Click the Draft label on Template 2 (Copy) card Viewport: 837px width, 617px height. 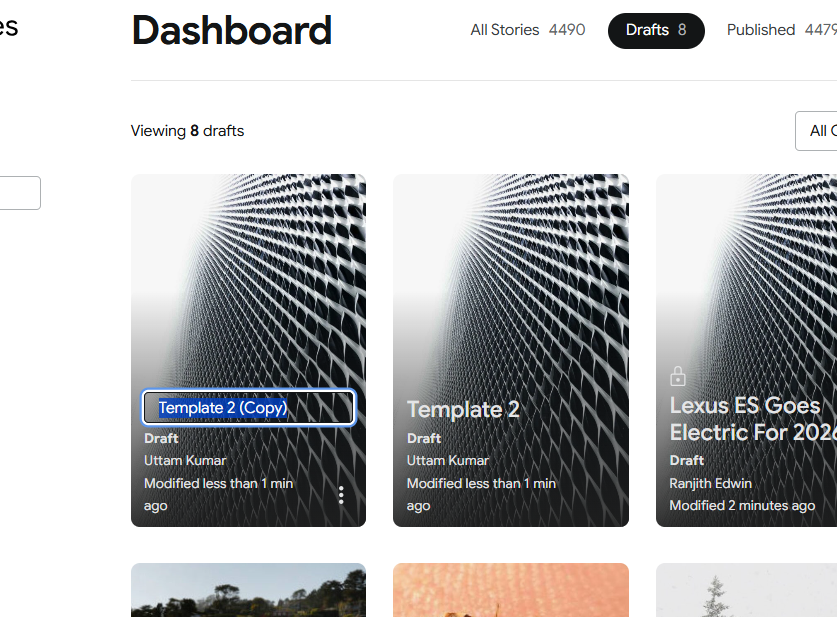[161, 438]
